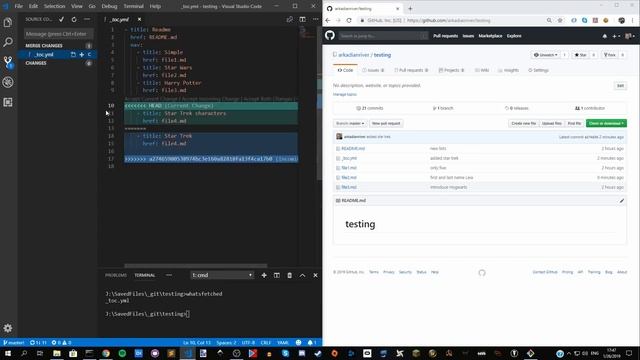
Task: Bookmark page with the star icon in address bar
Action: click(560, 20)
